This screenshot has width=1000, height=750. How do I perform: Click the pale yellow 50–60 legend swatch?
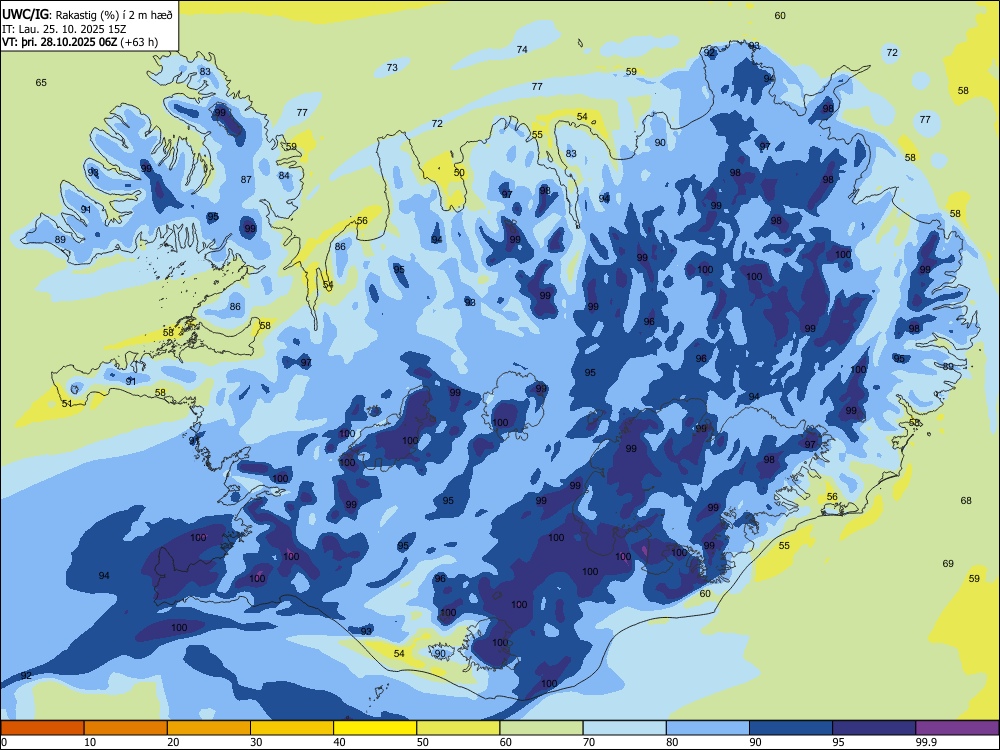tap(458, 728)
